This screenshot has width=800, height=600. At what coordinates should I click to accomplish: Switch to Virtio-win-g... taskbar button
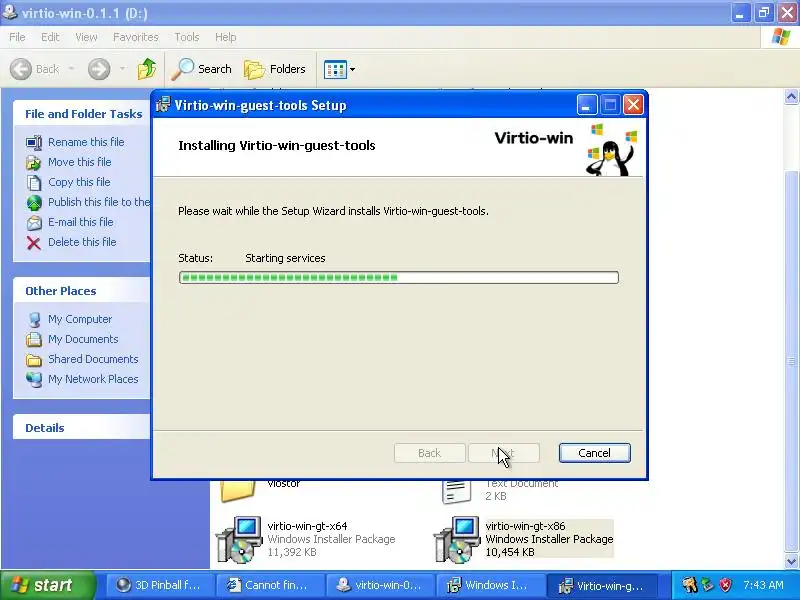pos(602,585)
